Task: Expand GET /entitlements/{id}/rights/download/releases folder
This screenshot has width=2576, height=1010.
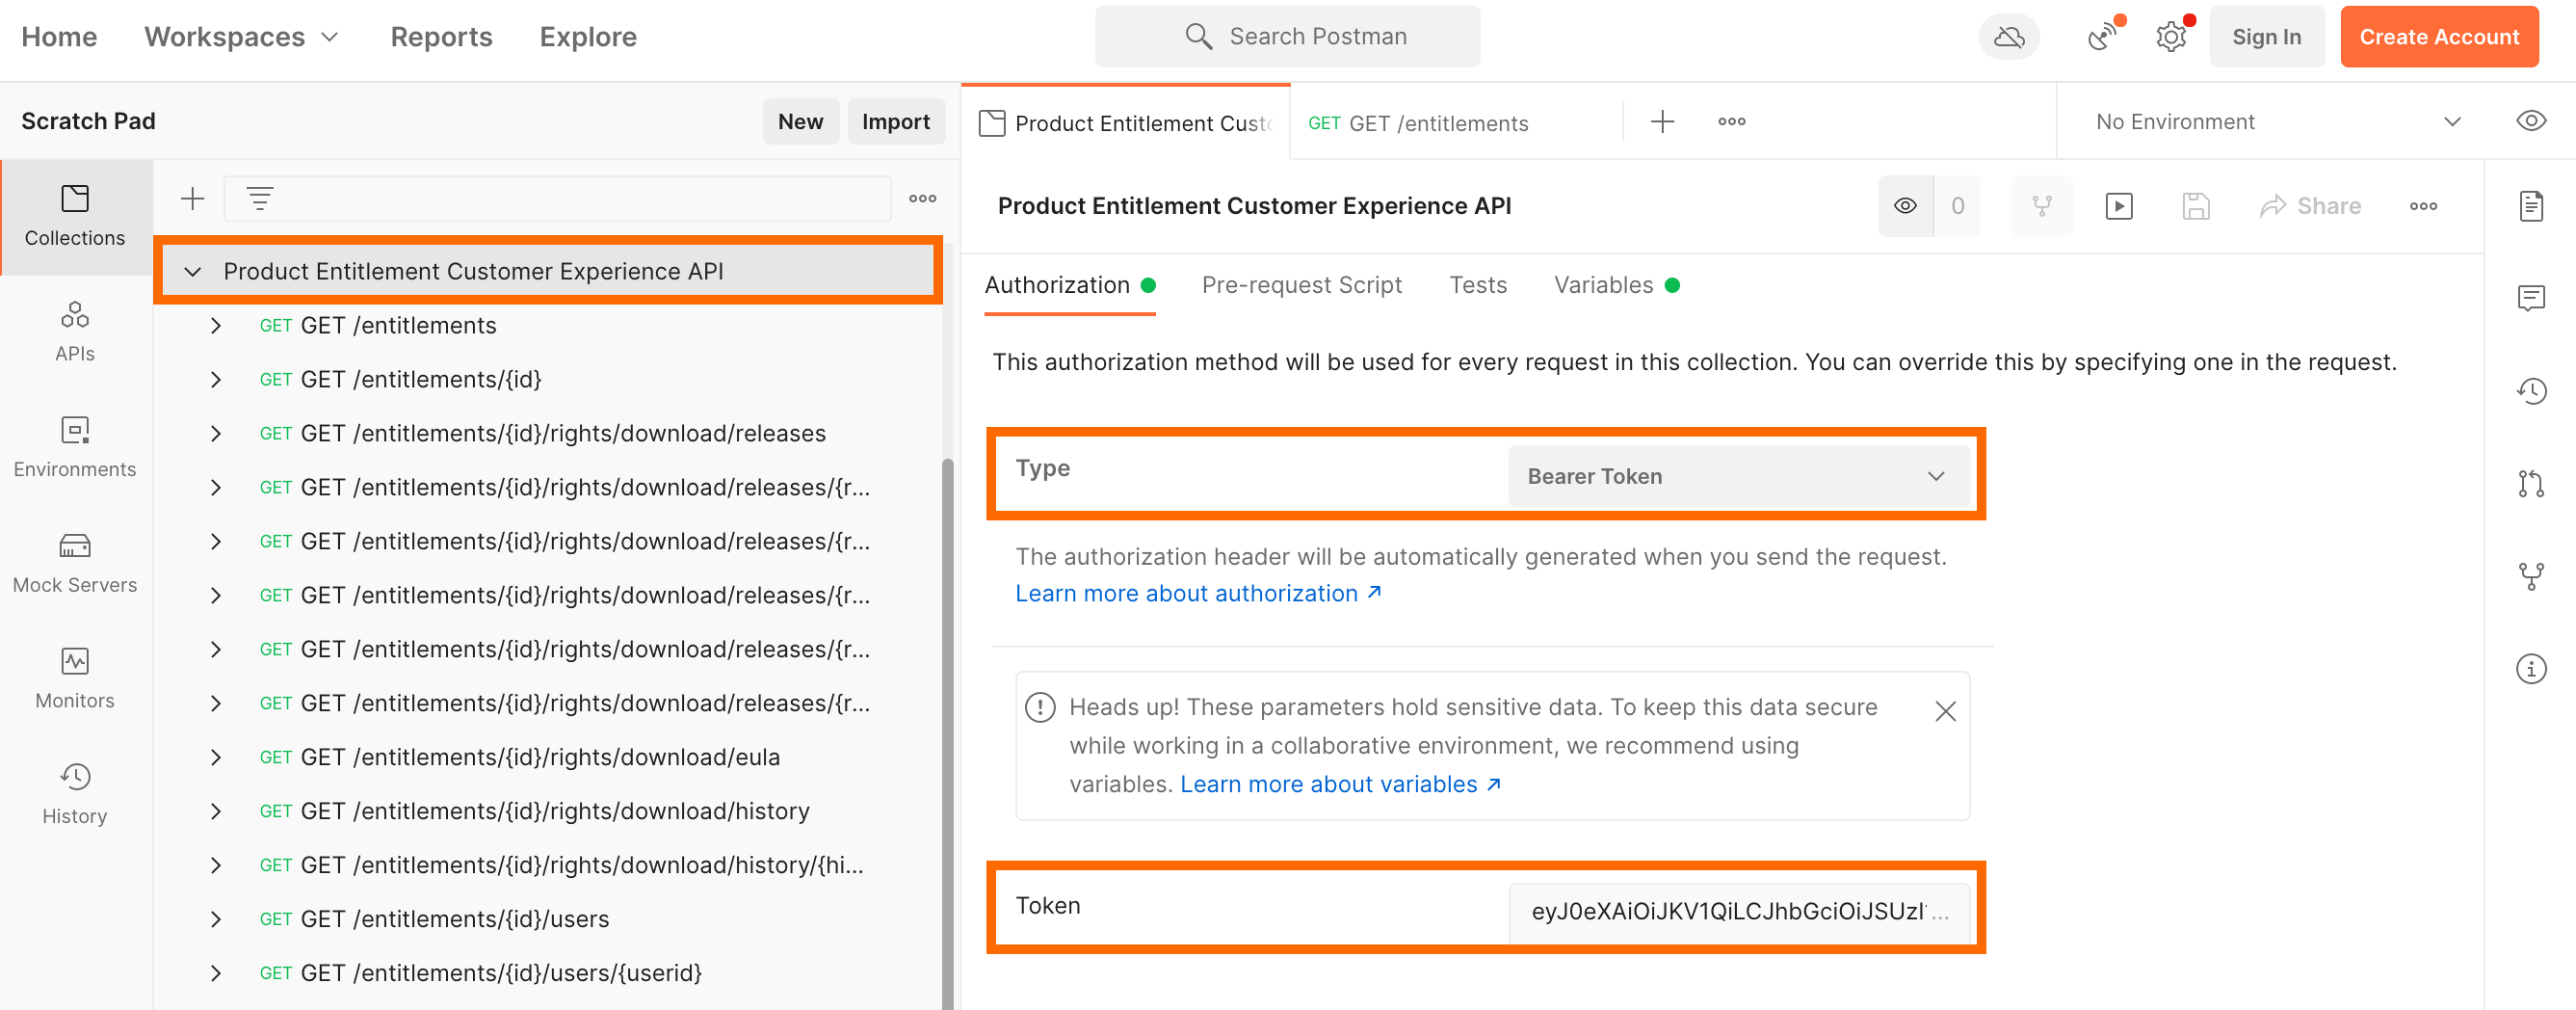Action: click(216, 434)
